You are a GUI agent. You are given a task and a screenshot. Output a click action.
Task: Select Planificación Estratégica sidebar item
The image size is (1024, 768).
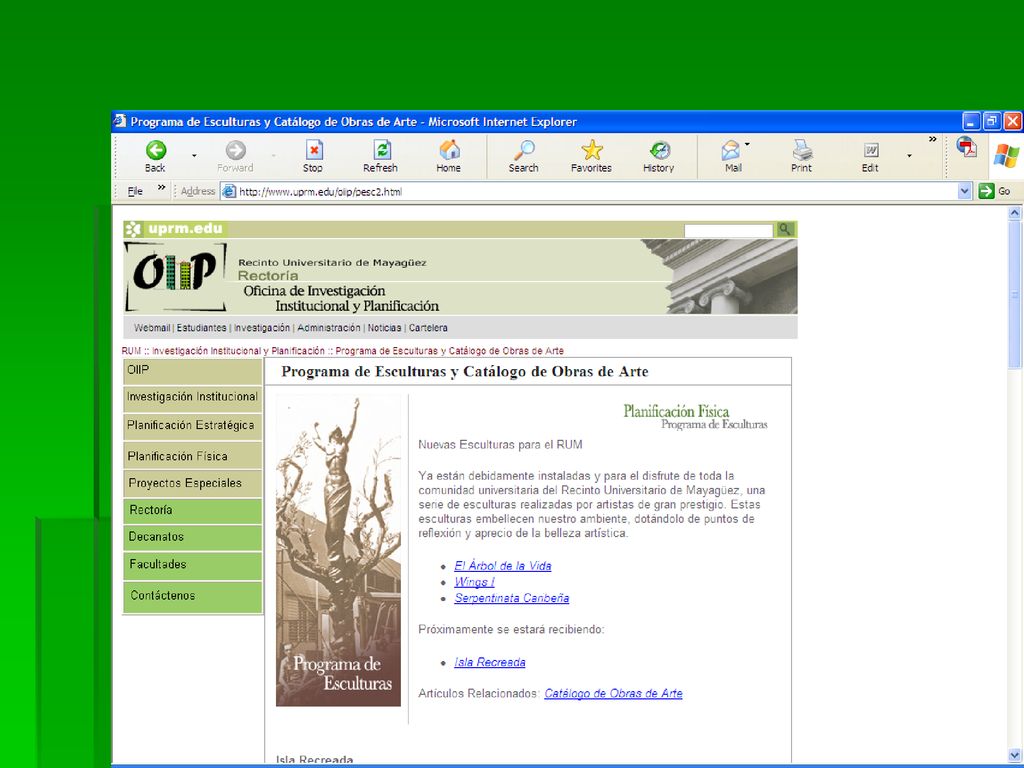[x=193, y=426]
